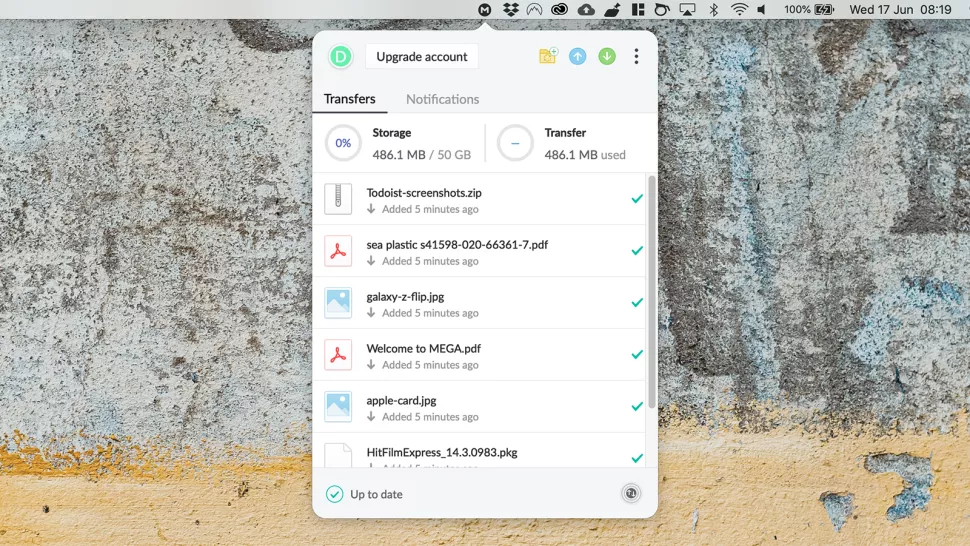Click the apple-card.jpg image icon
Image resolution: width=970 pixels, height=546 pixels.
pyautogui.click(x=338, y=407)
